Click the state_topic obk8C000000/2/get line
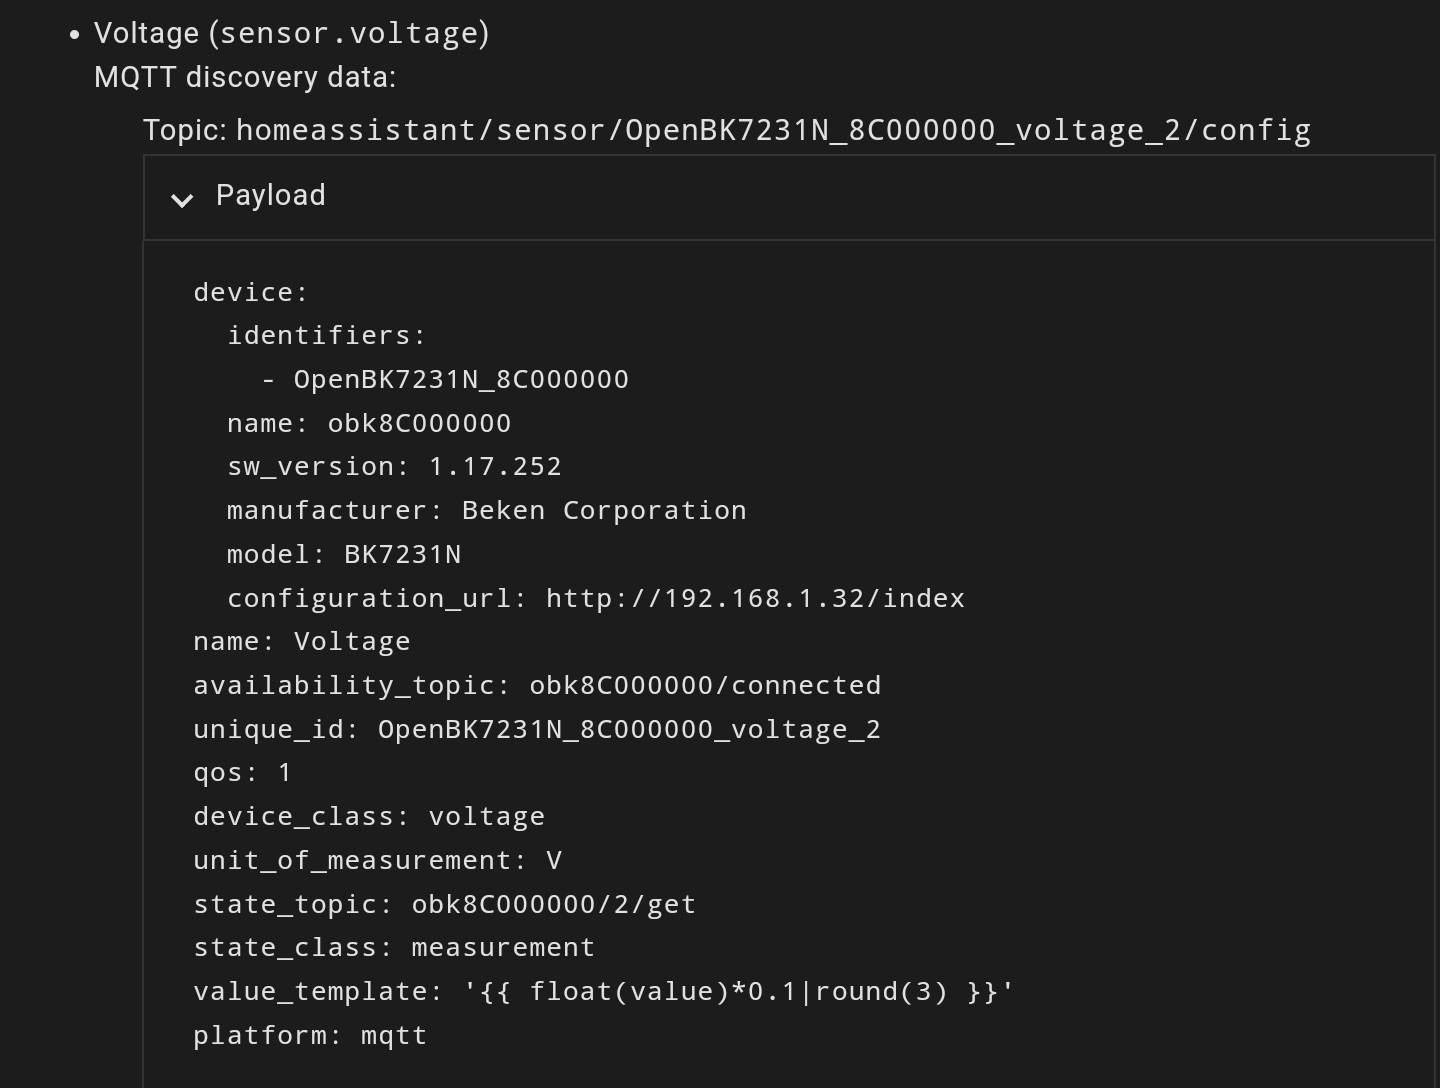The height and width of the screenshot is (1088, 1440). tap(444, 904)
